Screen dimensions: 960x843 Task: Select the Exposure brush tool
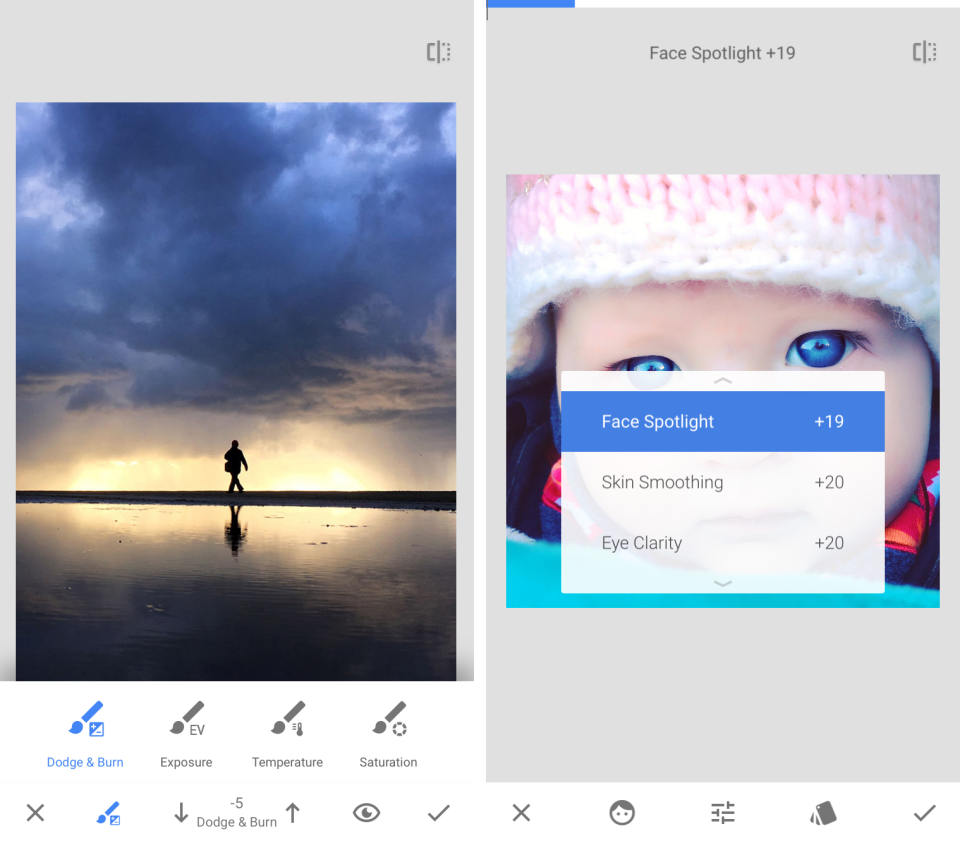point(186,730)
